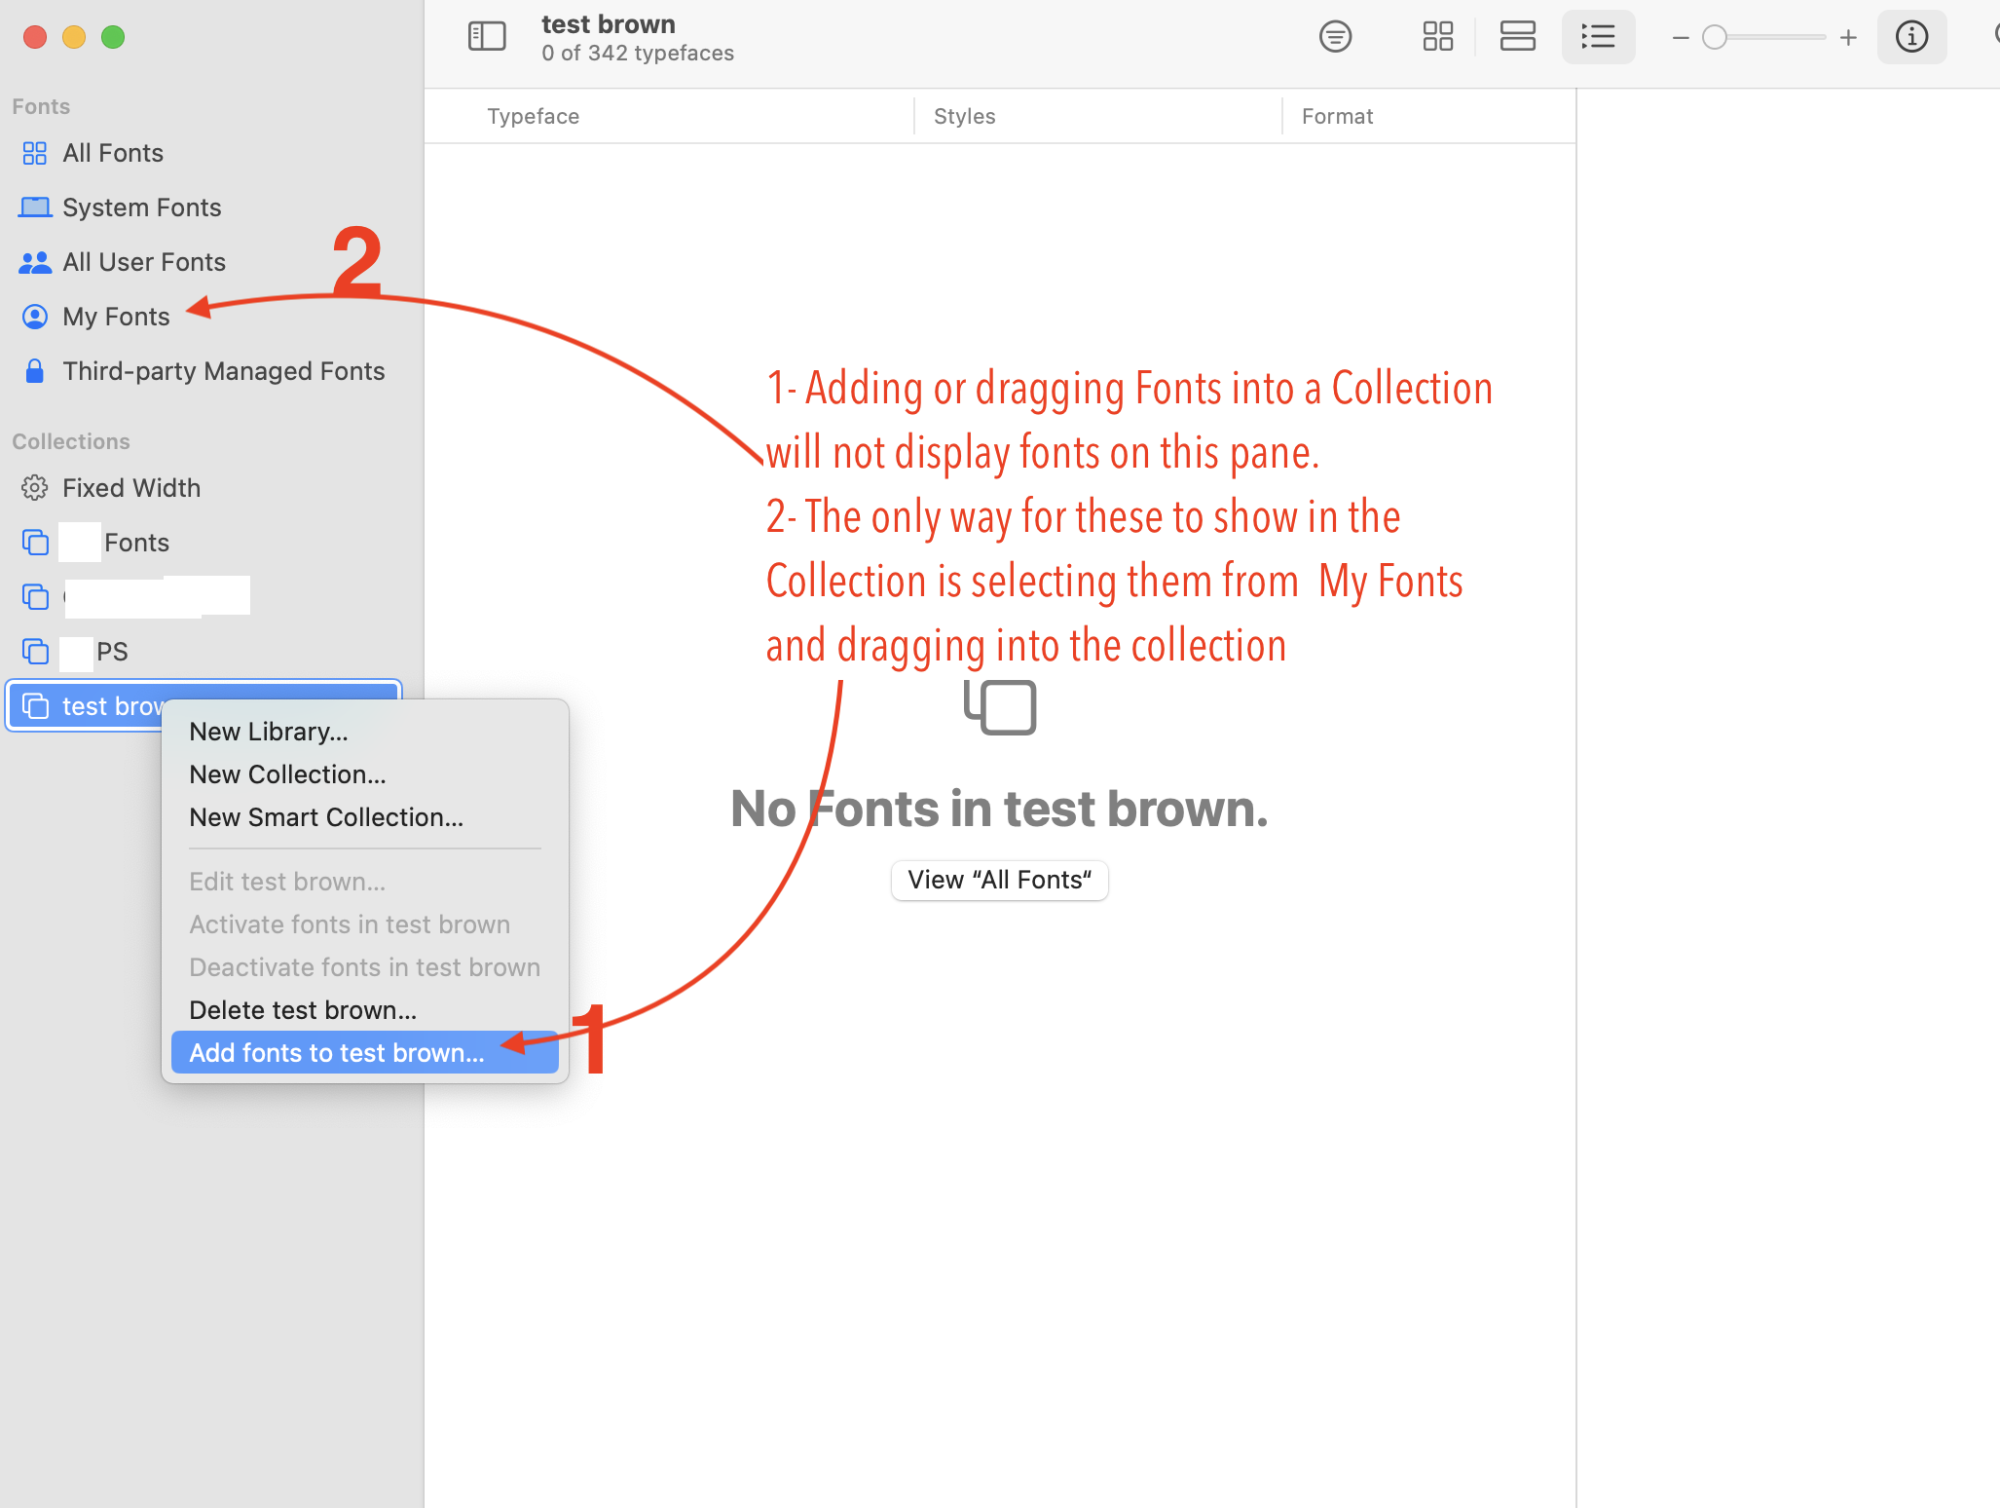Click the View "All Fonts" button
This screenshot has width=2000, height=1508.
(x=999, y=880)
